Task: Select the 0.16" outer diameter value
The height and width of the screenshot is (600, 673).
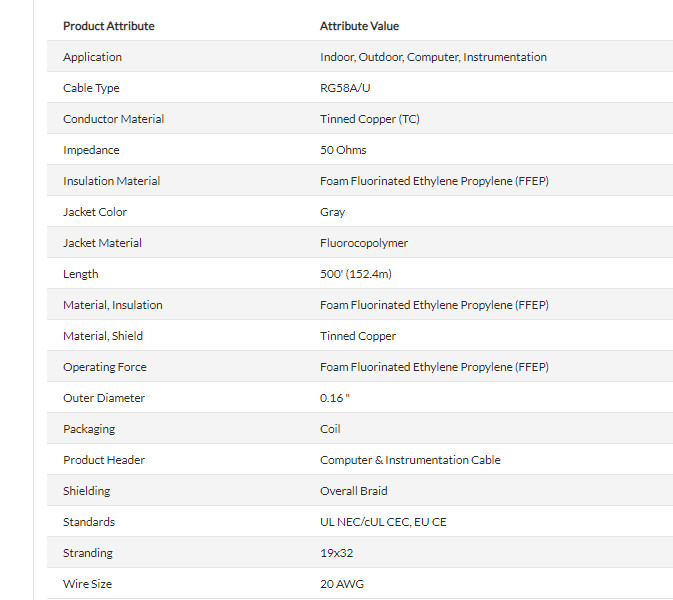Action: (x=335, y=398)
